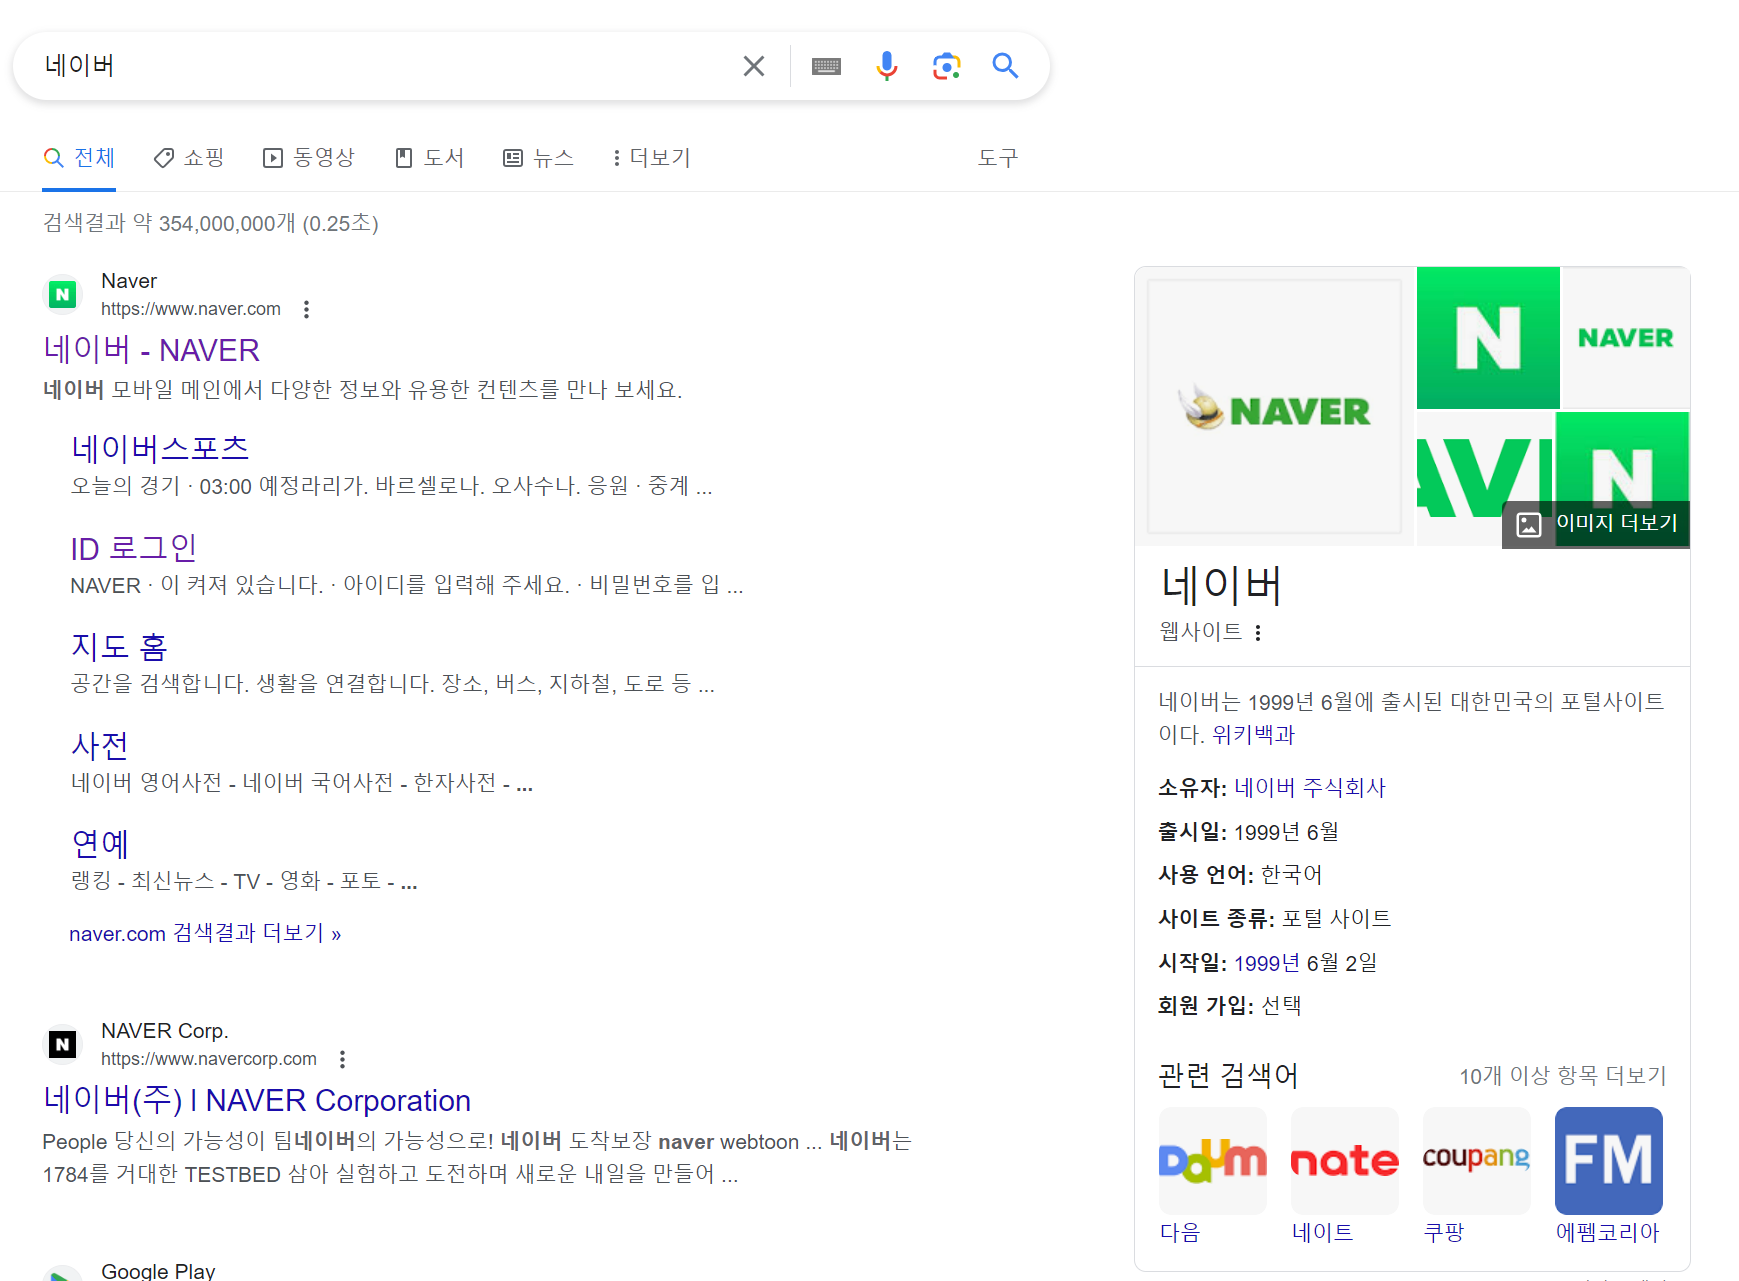Open the ID 로그인 sitelink
The image size is (1739, 1281).
point(133,547)
